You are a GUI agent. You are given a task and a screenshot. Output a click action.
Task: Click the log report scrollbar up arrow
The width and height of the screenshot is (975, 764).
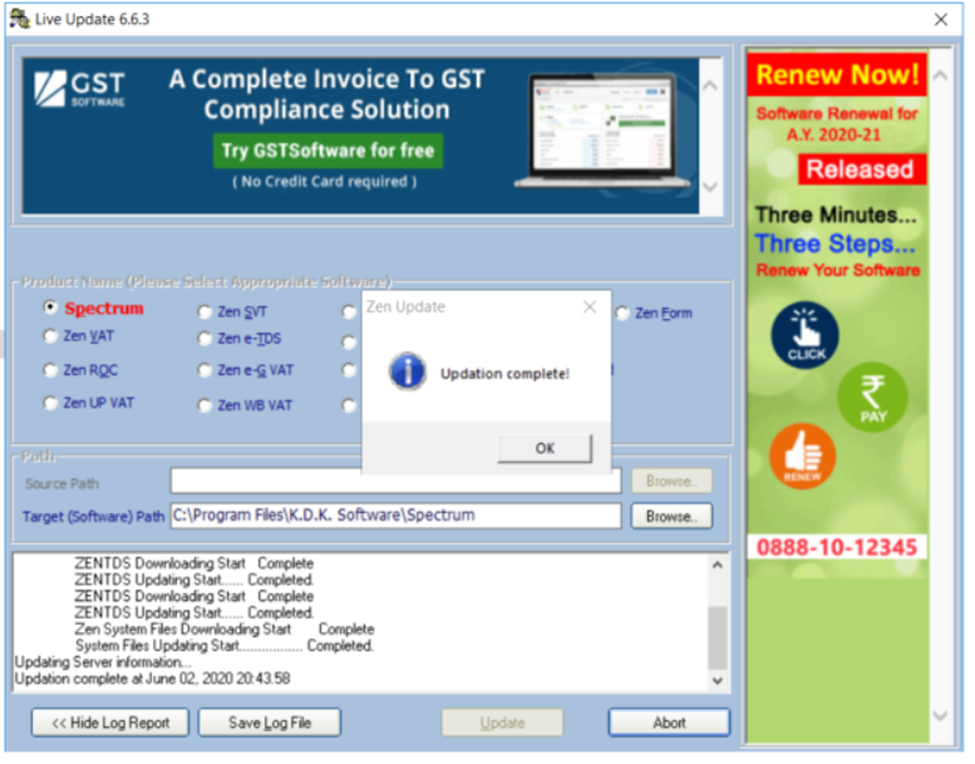click(x=717, y=564)
